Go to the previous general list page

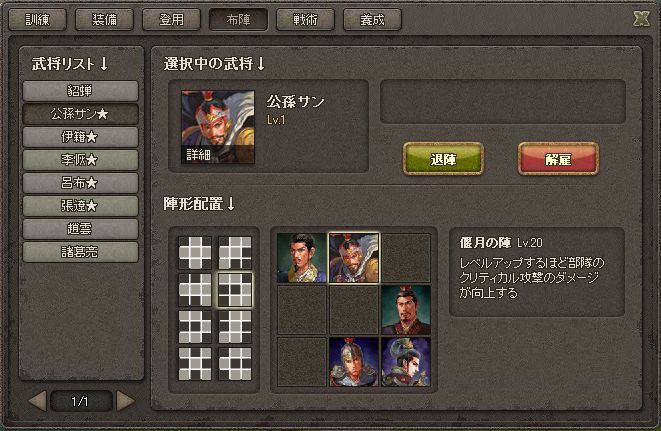click(38, 401)
